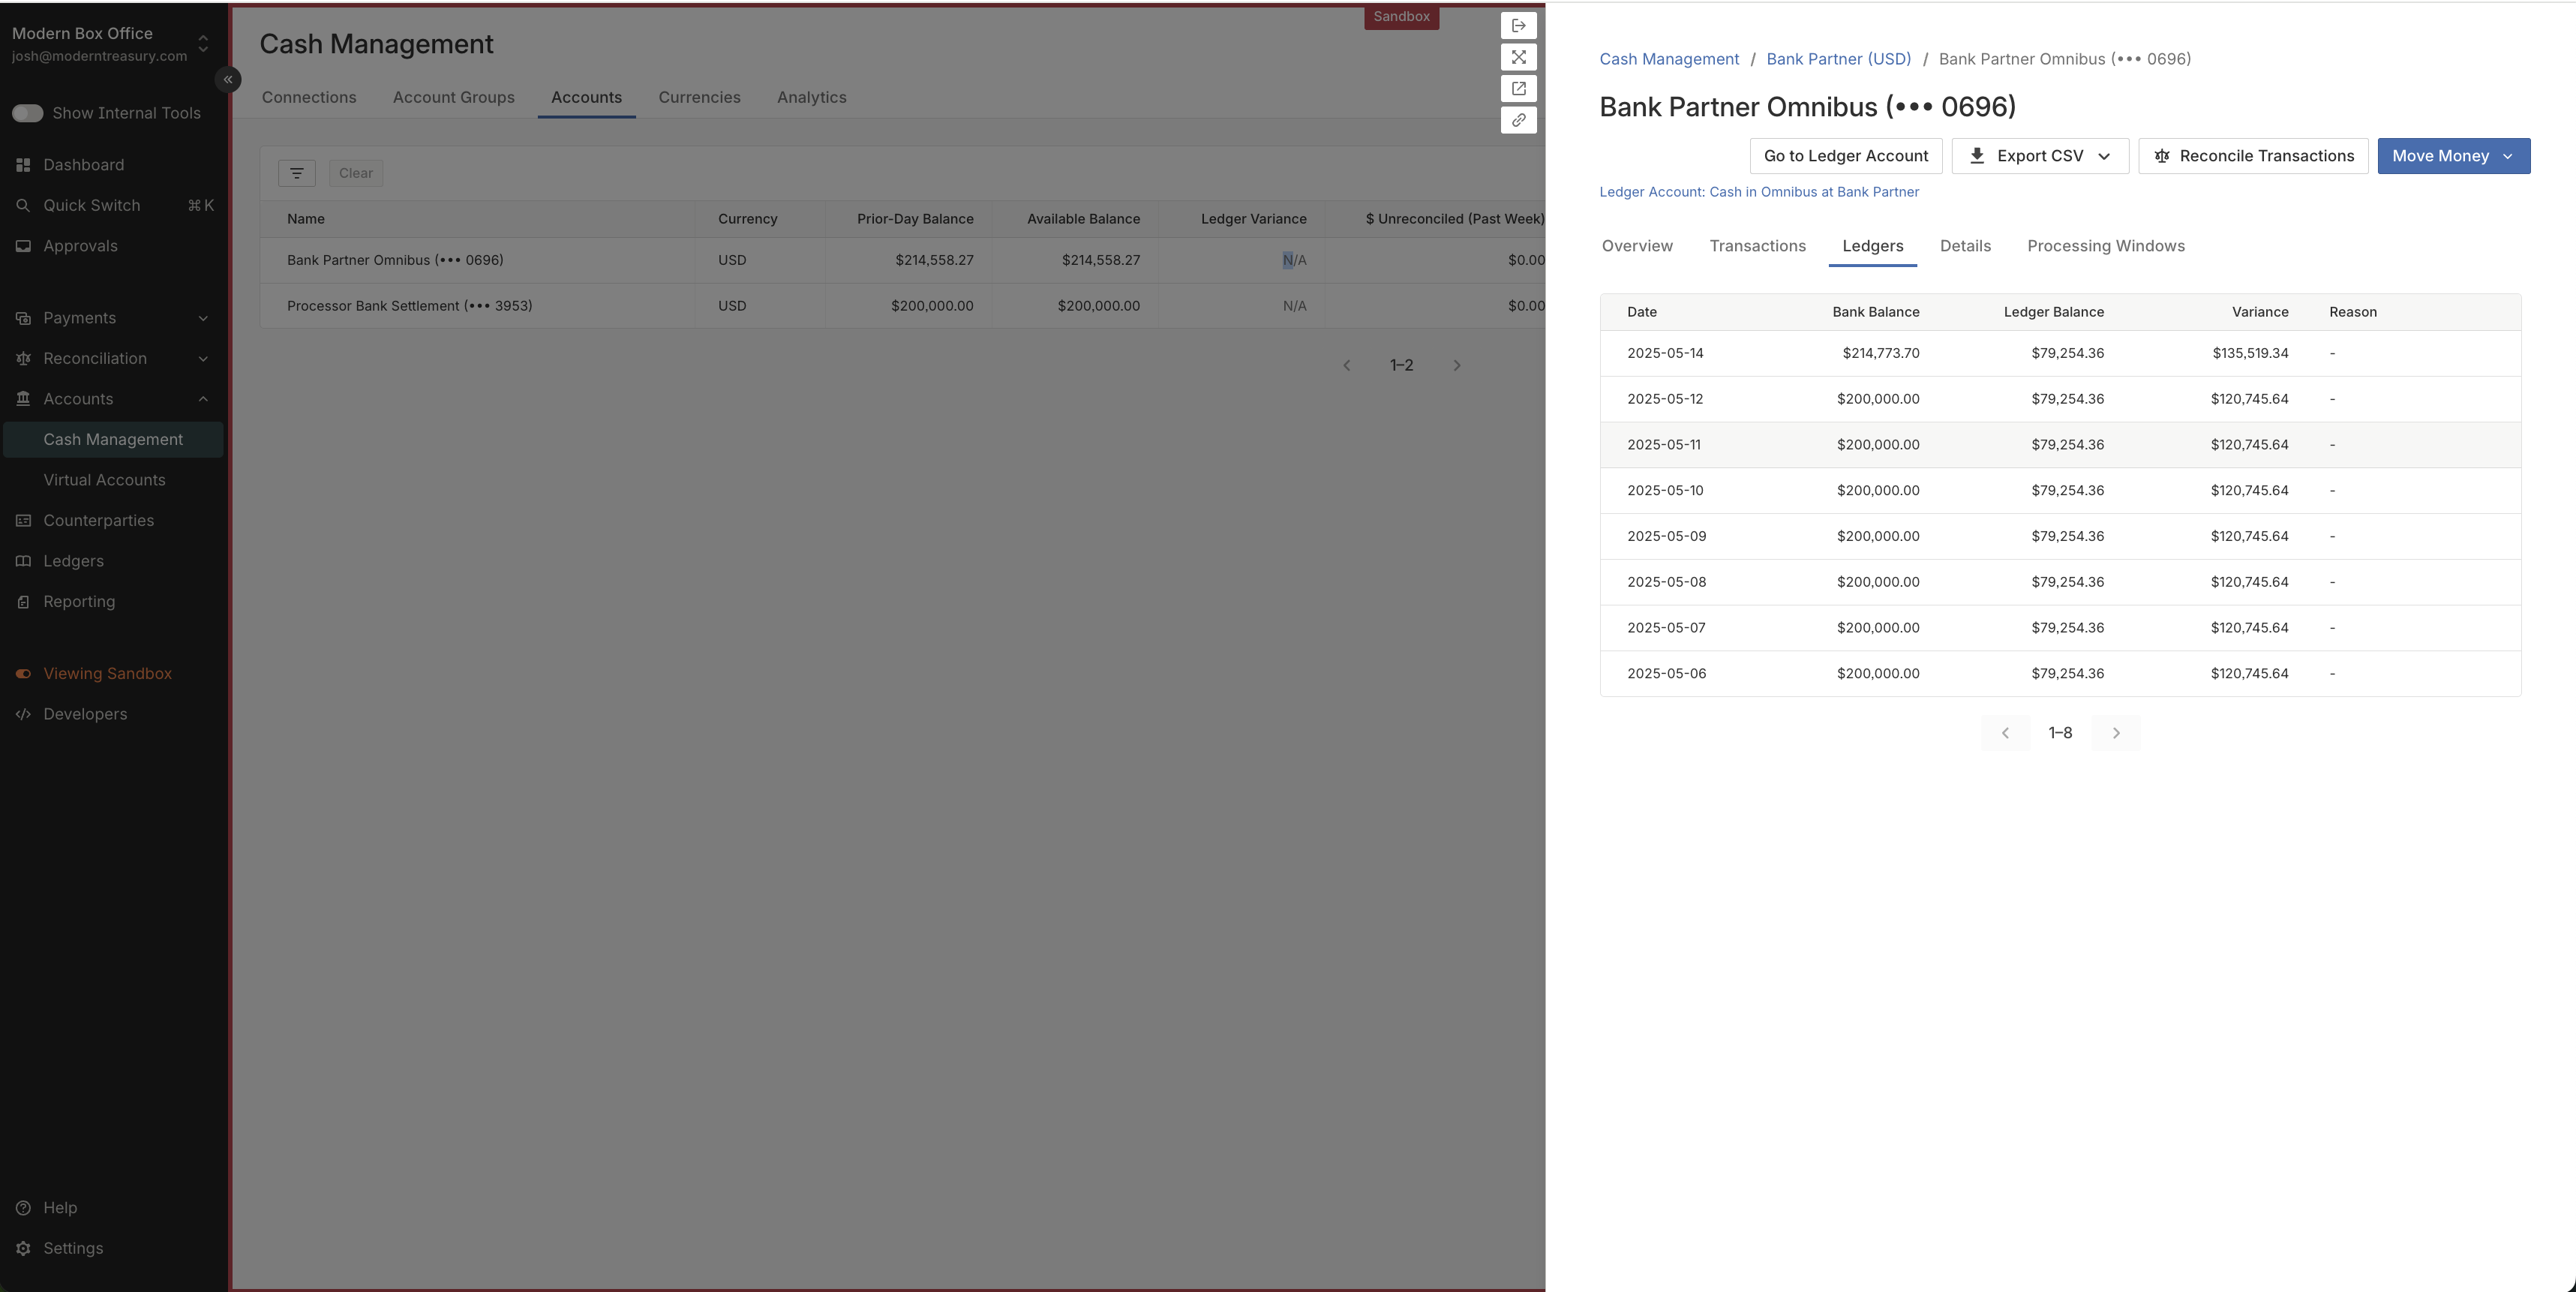
Task: Click the Payments icon in sidebar
Action: point(23,318)
